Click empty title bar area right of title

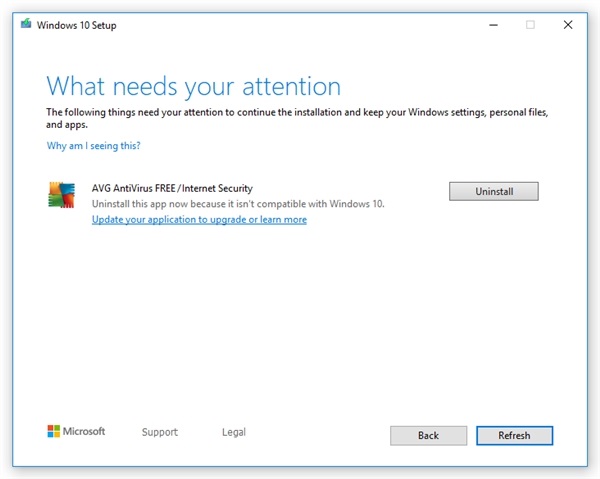(x=300, y=25)
